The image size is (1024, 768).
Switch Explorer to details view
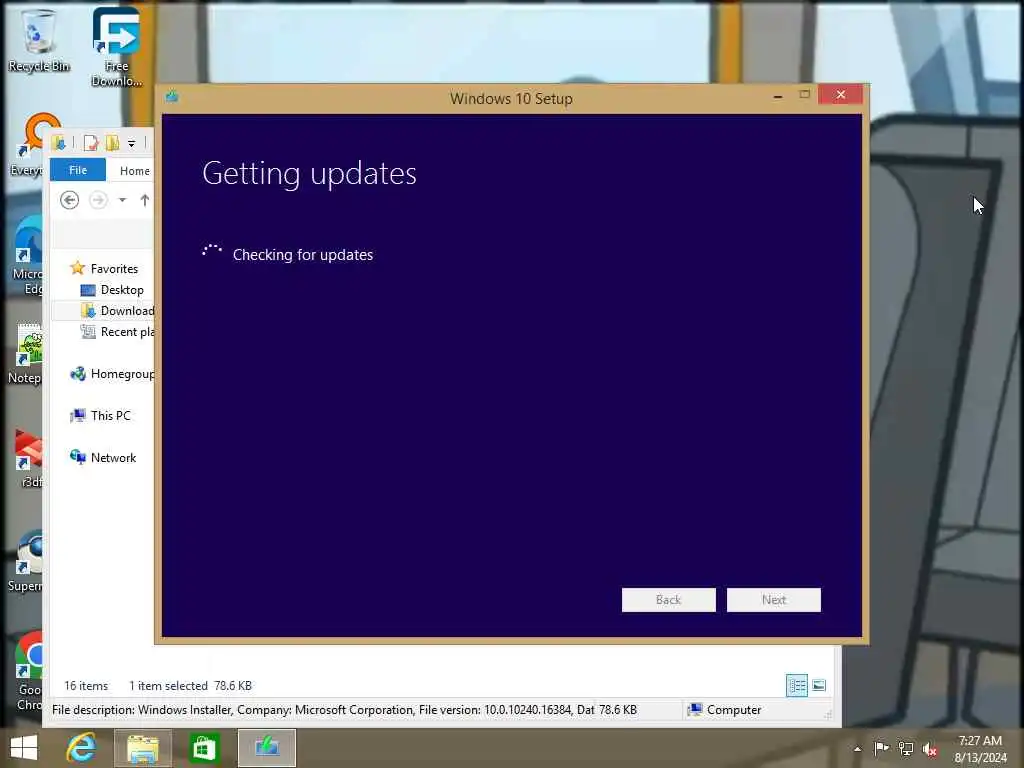pyautogui.click(x=797, y=685)
